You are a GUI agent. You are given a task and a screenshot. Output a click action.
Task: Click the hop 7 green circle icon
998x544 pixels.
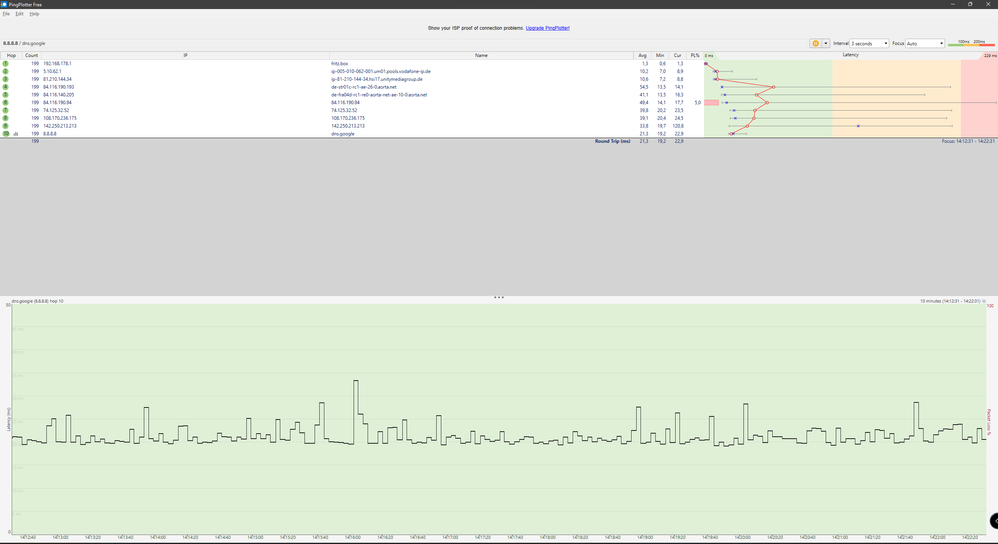tap(6, 110)
